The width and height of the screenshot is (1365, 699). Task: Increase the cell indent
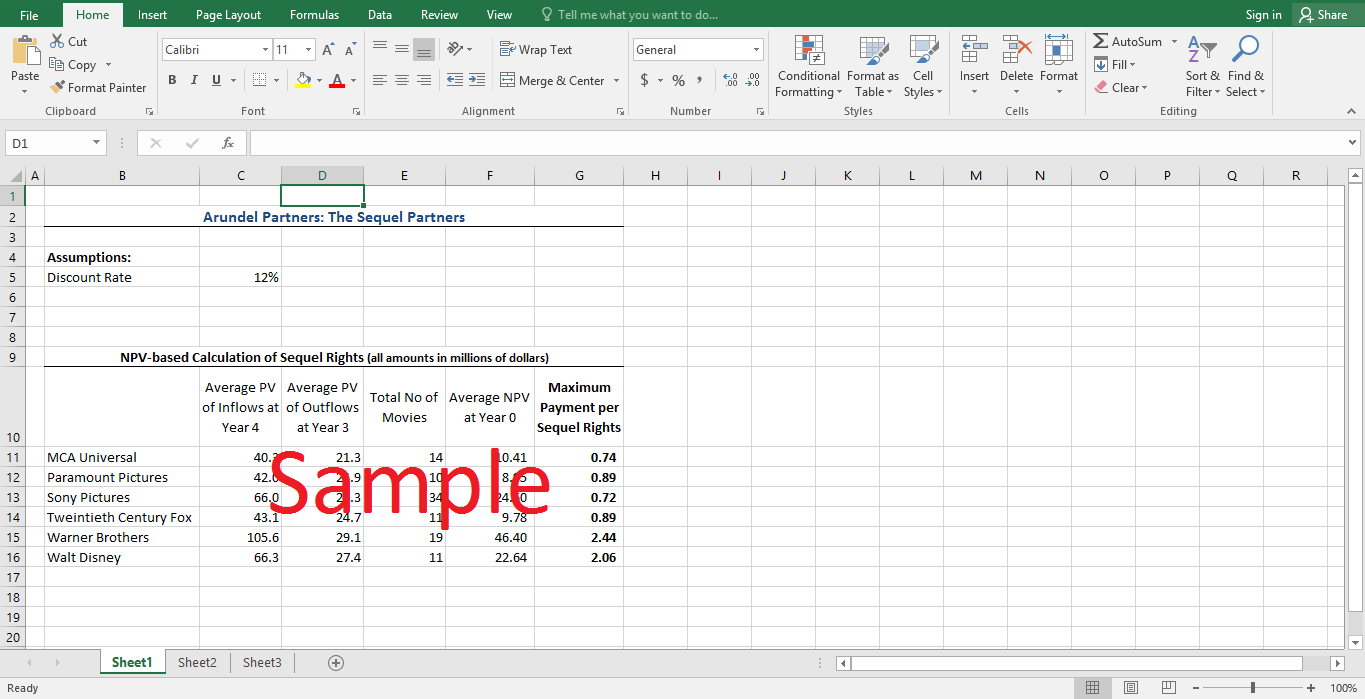point(476,80)
